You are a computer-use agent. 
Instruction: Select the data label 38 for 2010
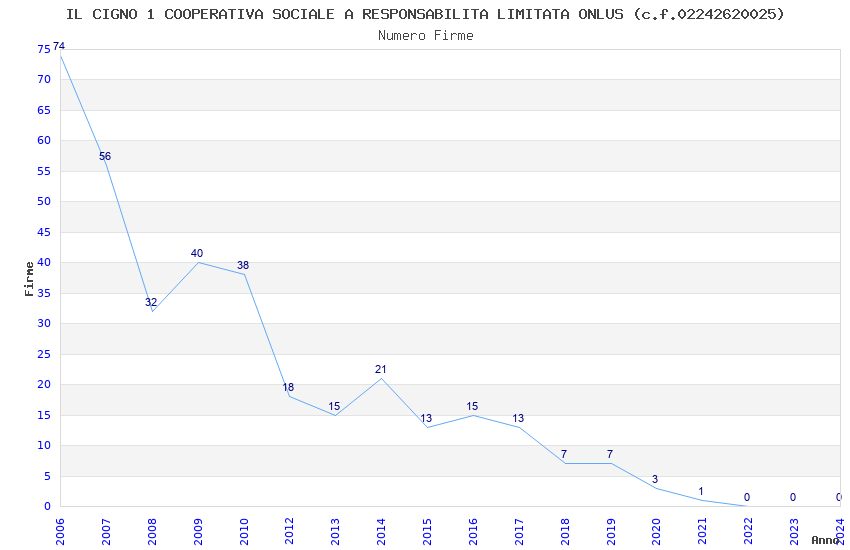[243, 265]
